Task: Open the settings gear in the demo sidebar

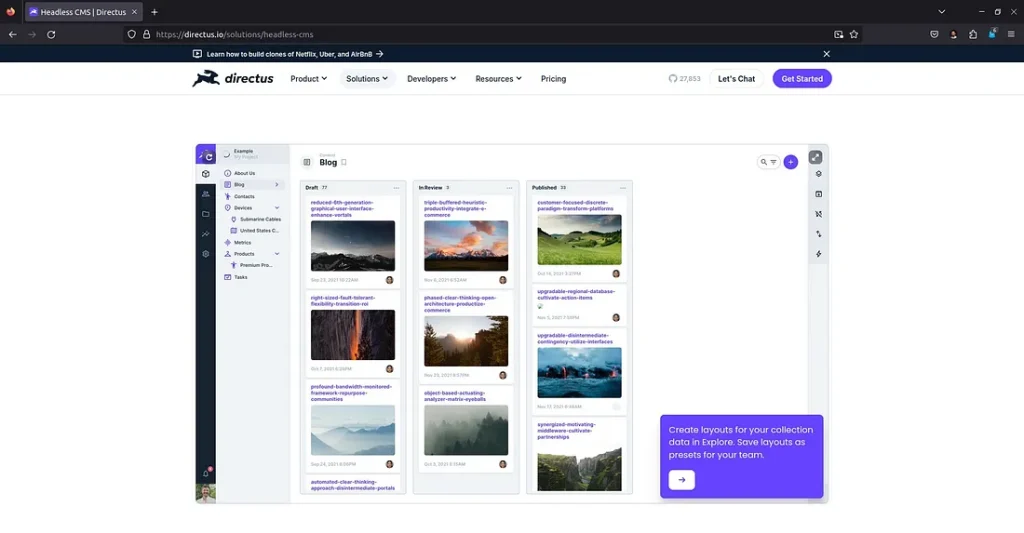Action: tap(205, 254)
